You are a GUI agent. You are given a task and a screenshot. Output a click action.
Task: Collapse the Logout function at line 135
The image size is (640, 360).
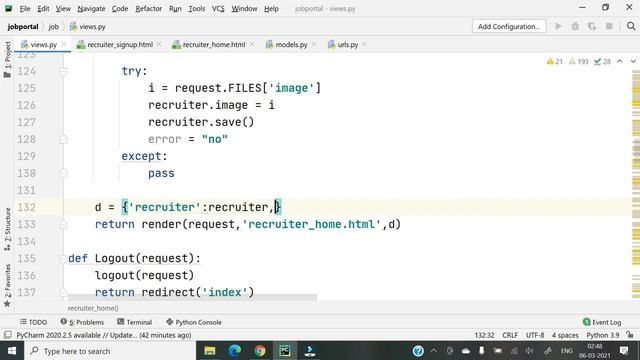tap(64, 258)
